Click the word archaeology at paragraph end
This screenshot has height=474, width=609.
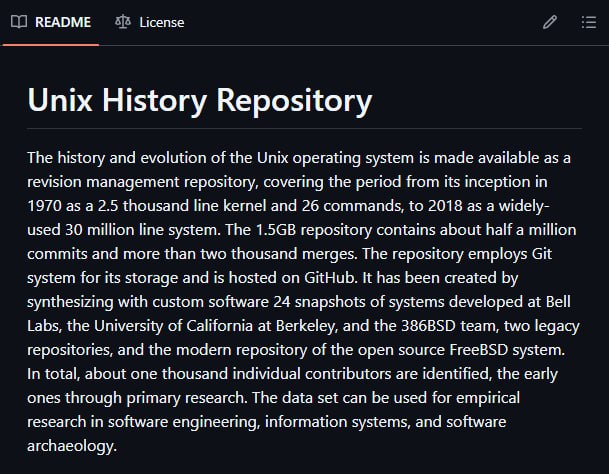point(72,447)
